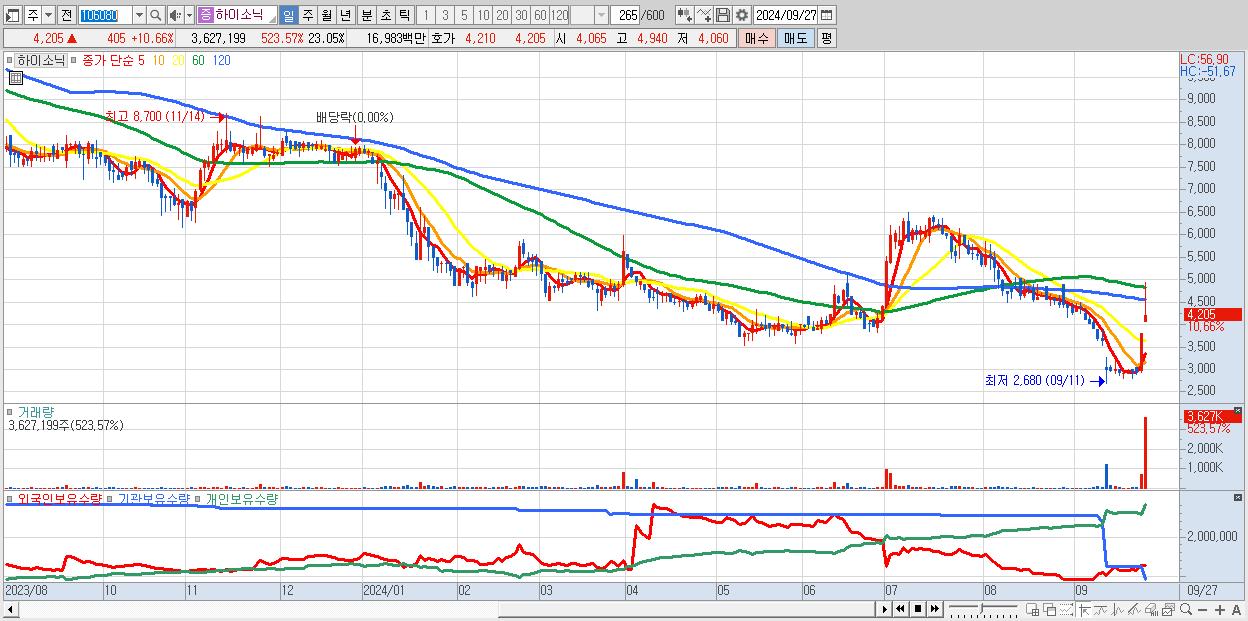Viewport: 1248px width, 621px height.
Task: Select the monthly 월 period
Action: (326, 15)
